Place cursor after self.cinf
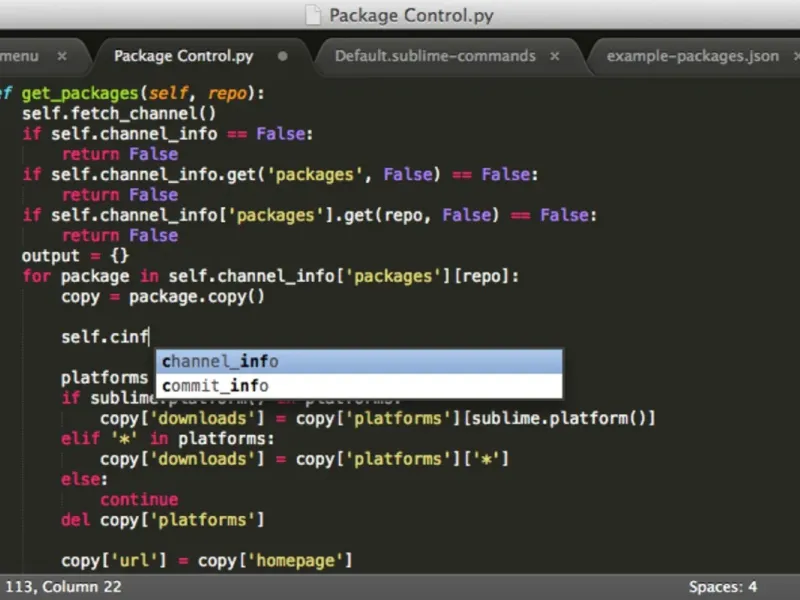 (x=149, y=337)
